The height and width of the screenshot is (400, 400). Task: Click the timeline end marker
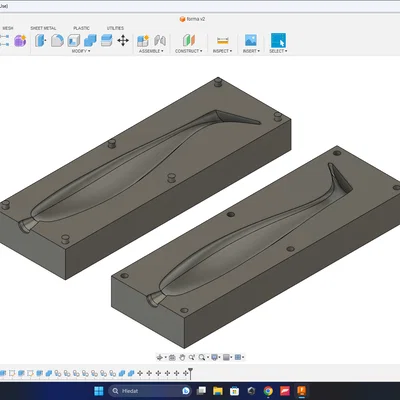click(190, 374)
